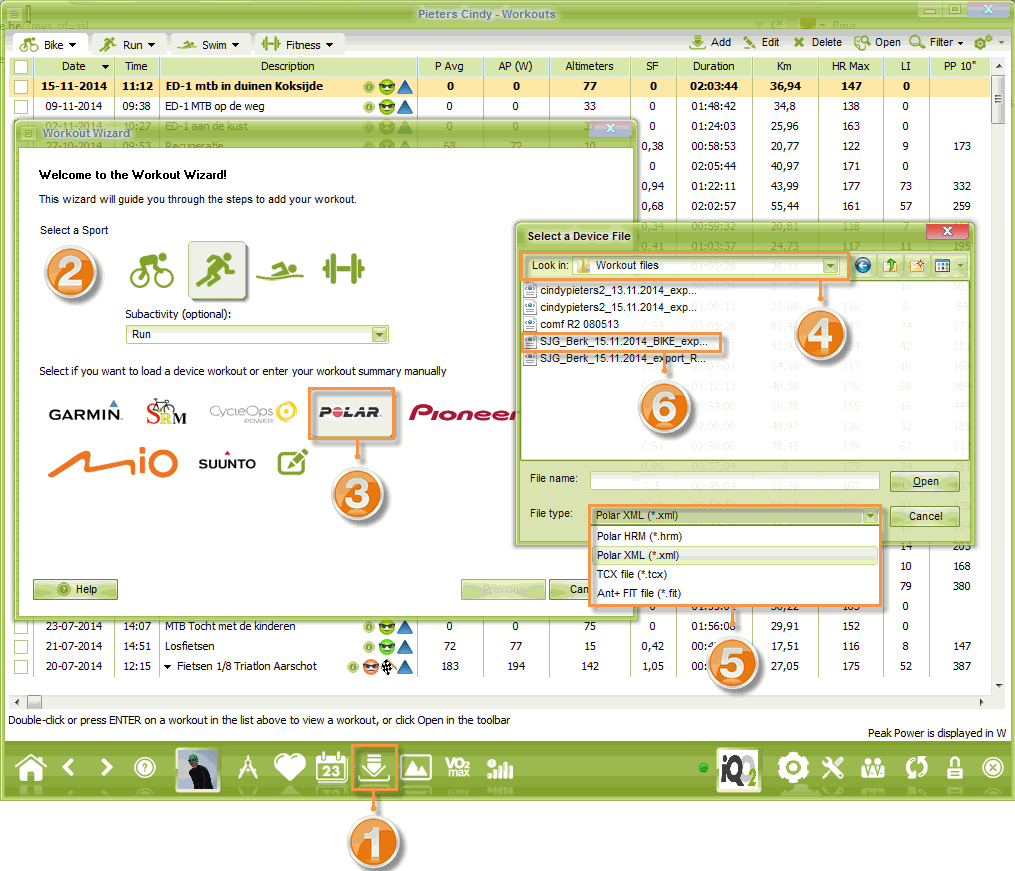Expand the Fietsen 1/8 Triatlon Aarschot row
Screen dimensions: 1015x871
(168, 667)
